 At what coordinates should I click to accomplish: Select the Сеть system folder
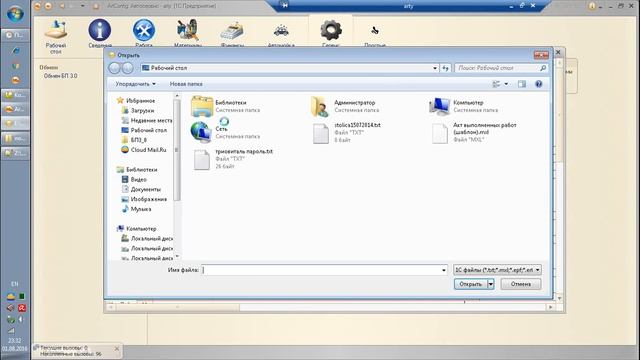pos(225,131)
